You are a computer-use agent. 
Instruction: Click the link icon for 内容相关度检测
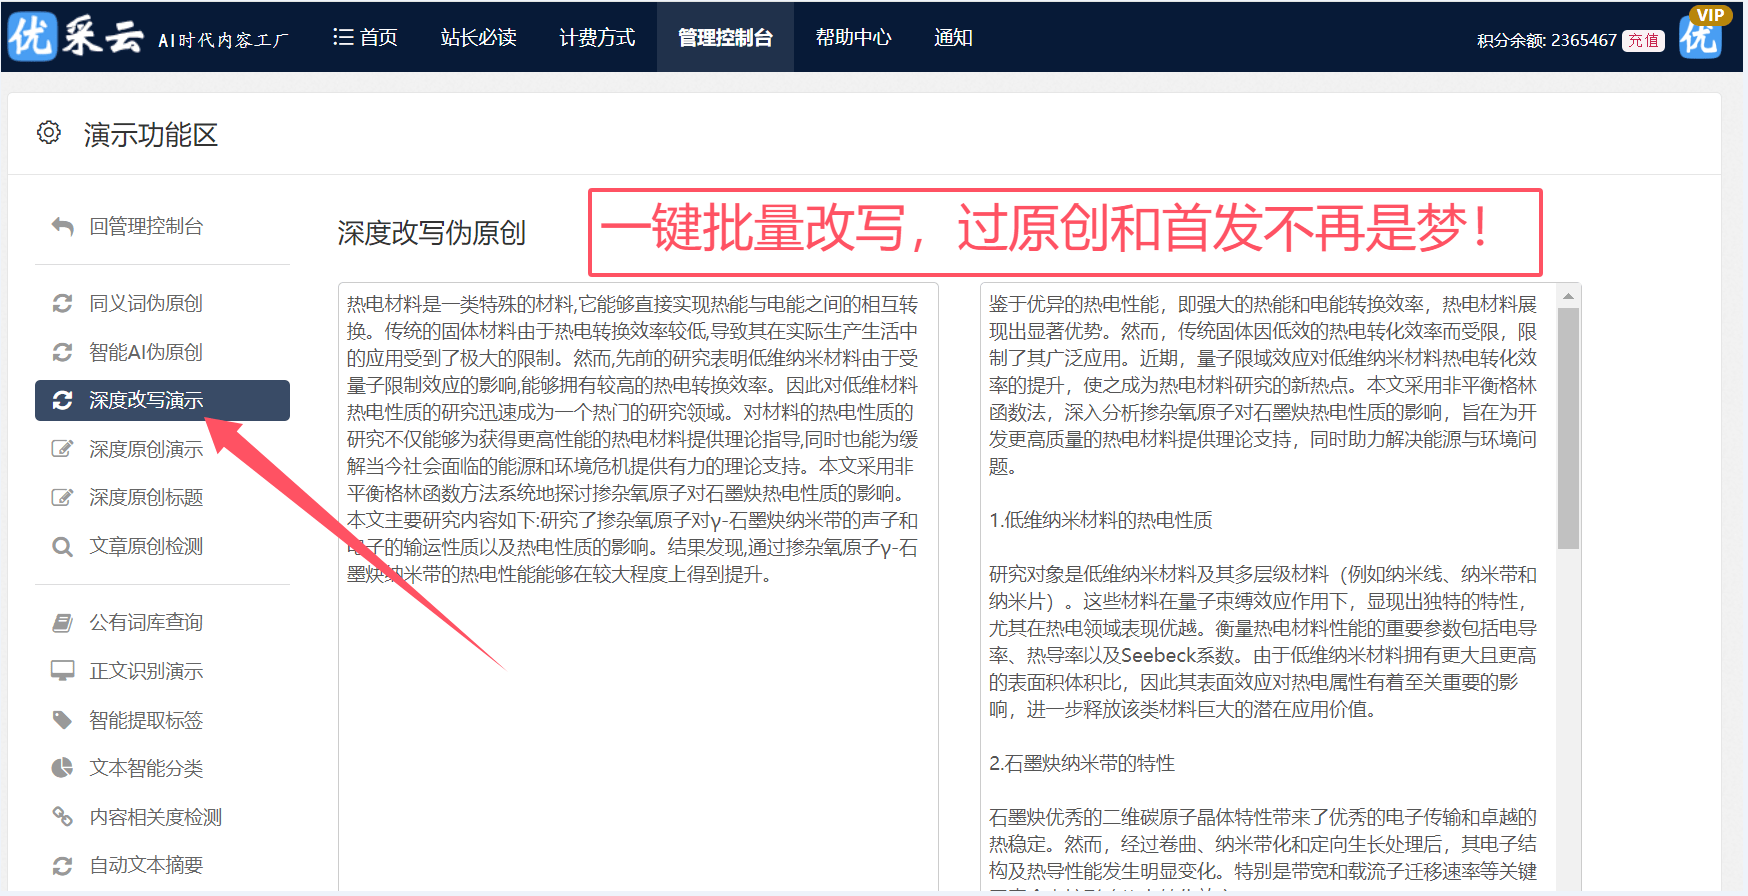tap(62, 817)
